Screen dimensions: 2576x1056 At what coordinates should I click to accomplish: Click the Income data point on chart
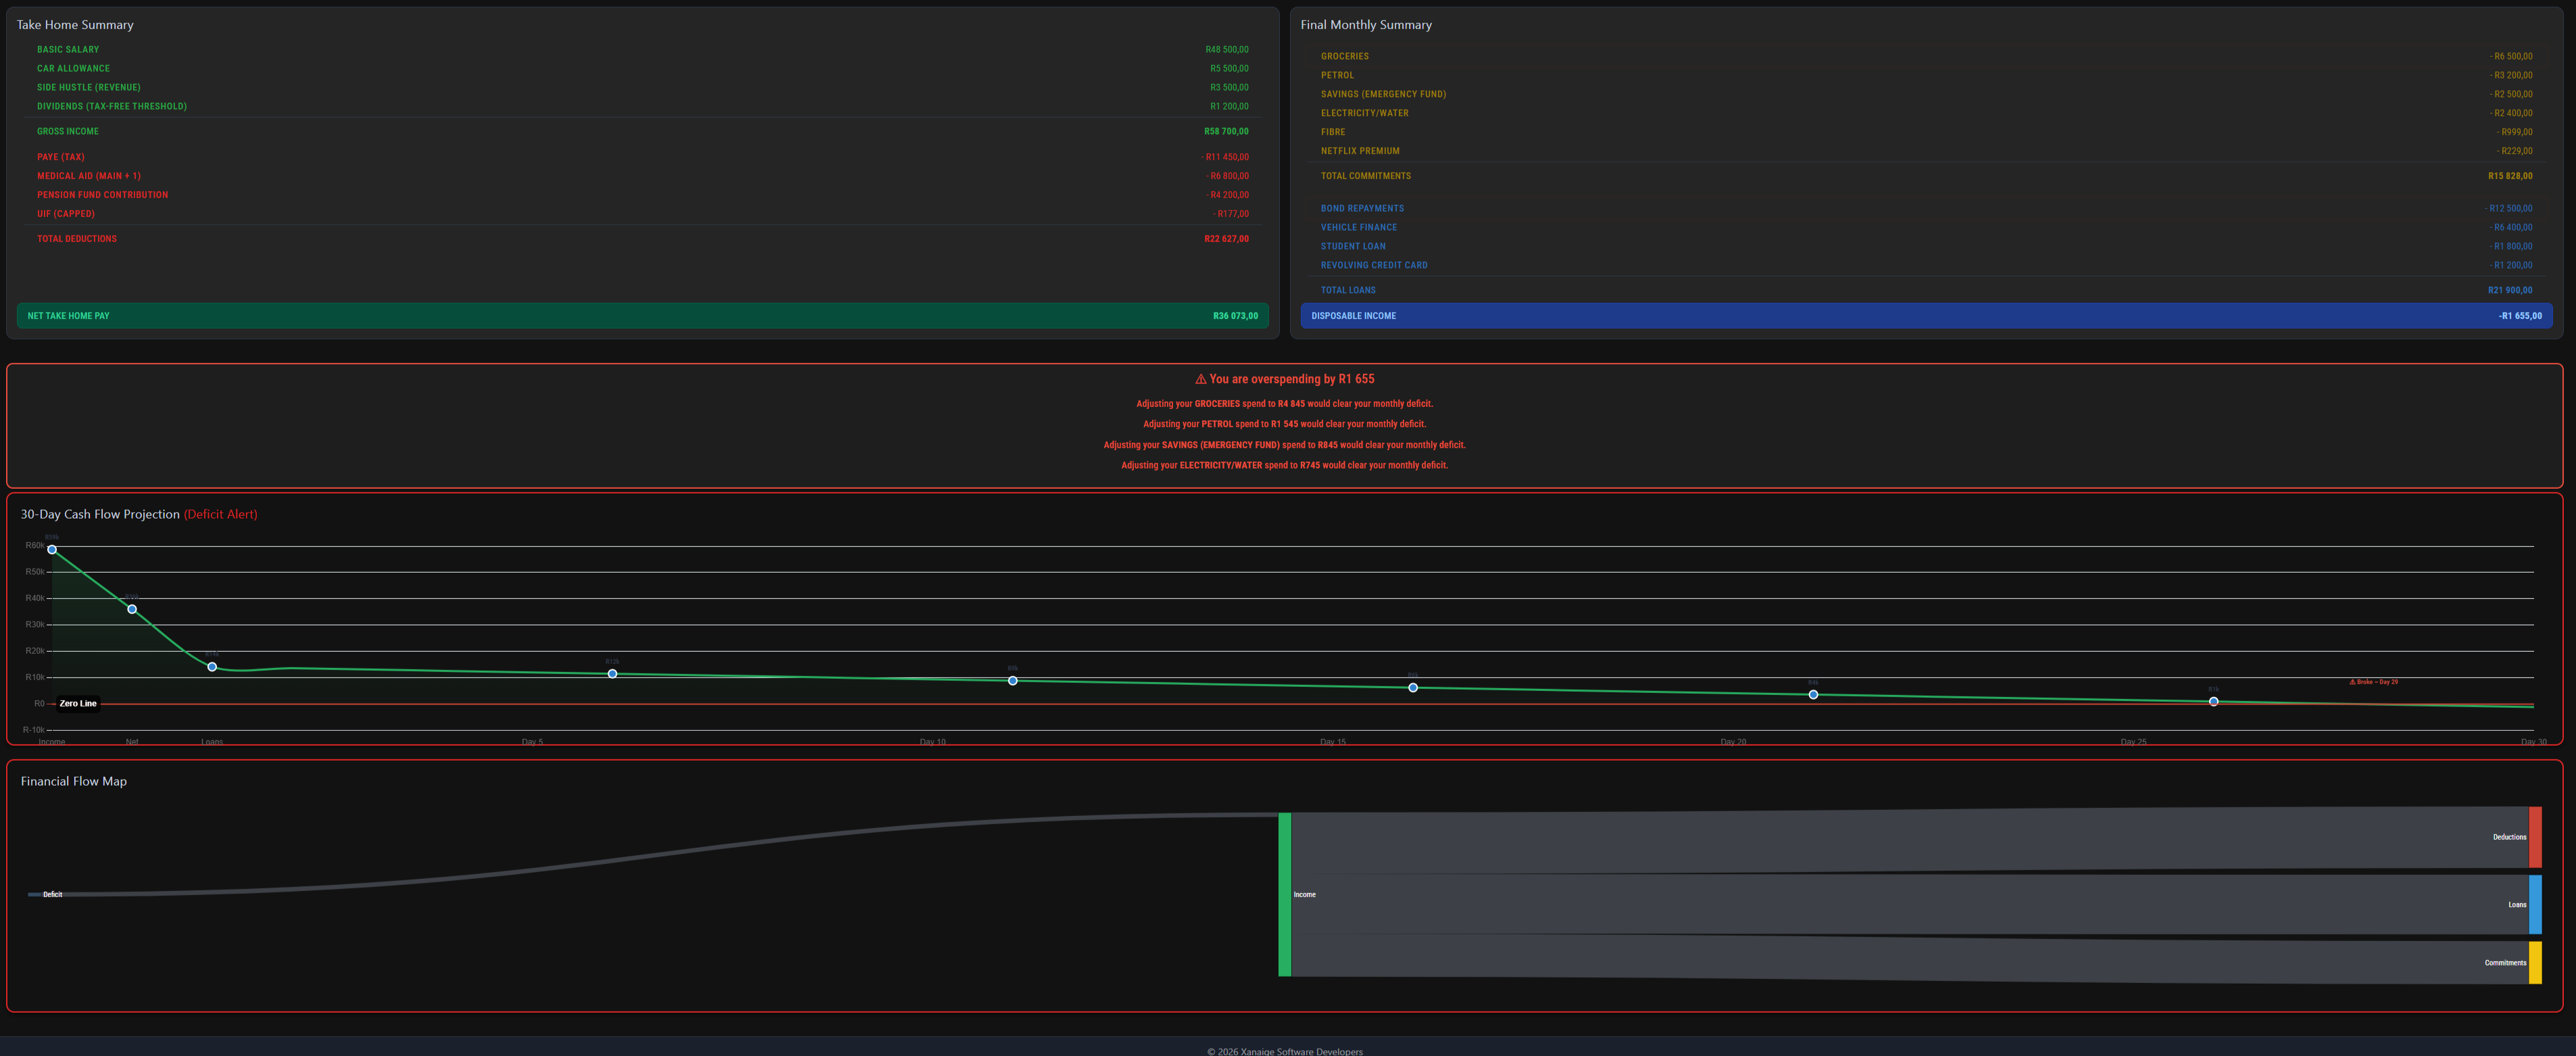pyautogui.click(x=52, y=549)
